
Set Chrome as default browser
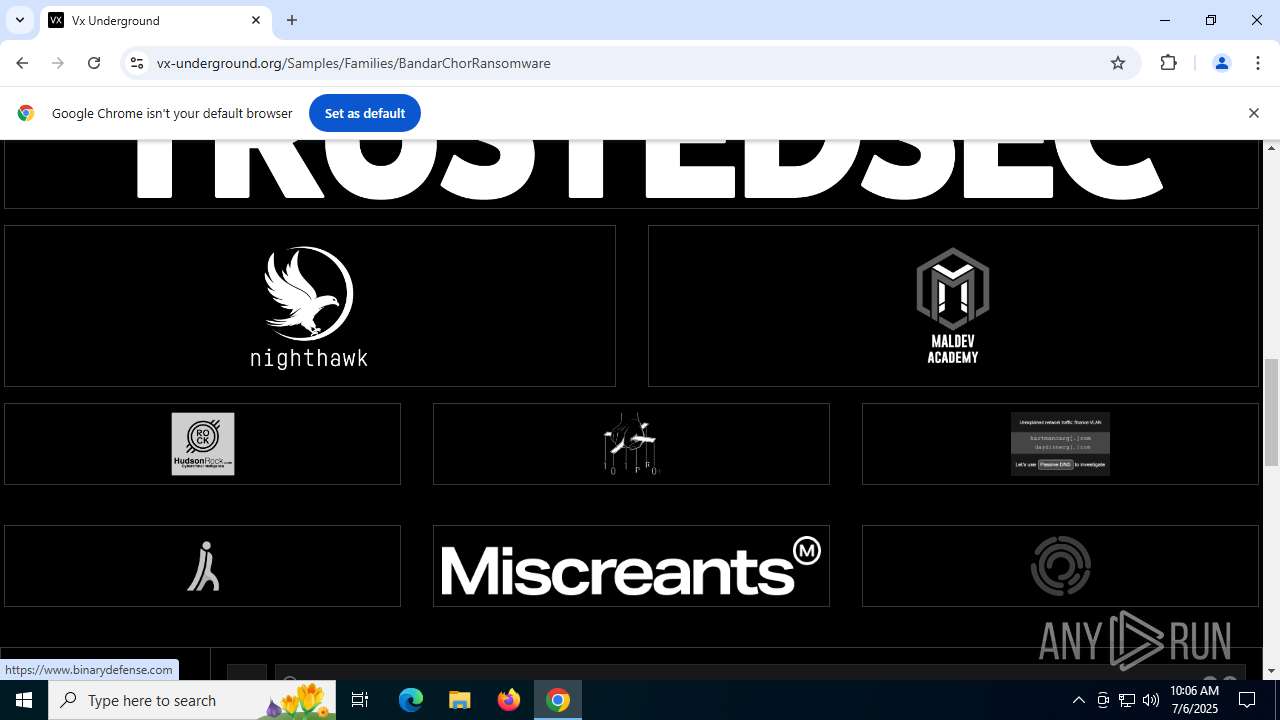[365, 113]
